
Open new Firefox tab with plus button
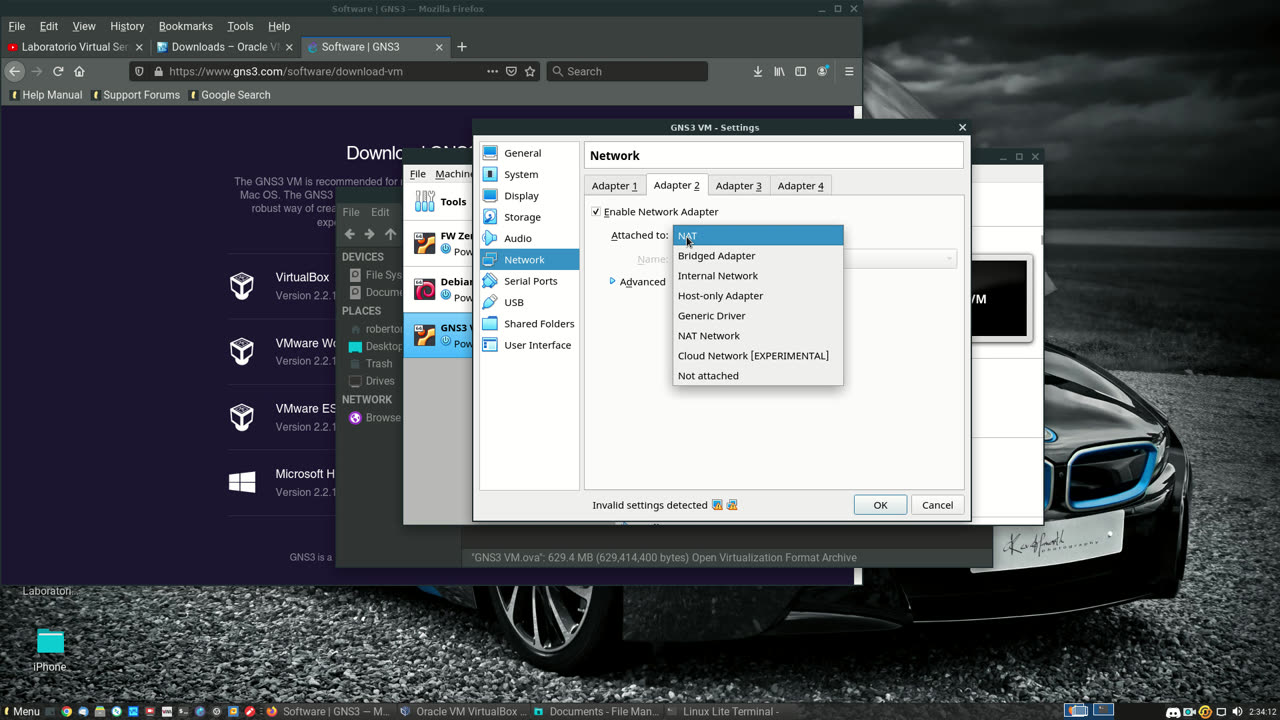461,47
